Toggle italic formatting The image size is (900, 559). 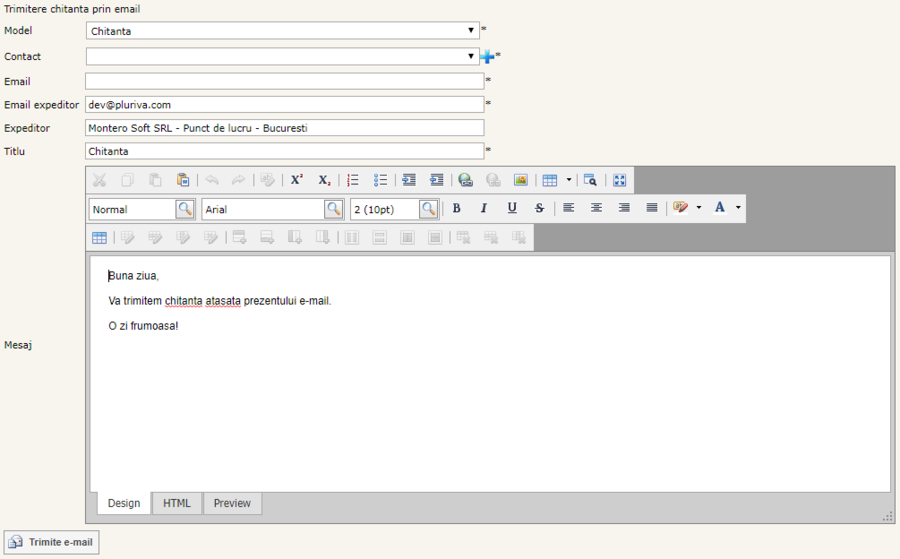pos(484,208)
